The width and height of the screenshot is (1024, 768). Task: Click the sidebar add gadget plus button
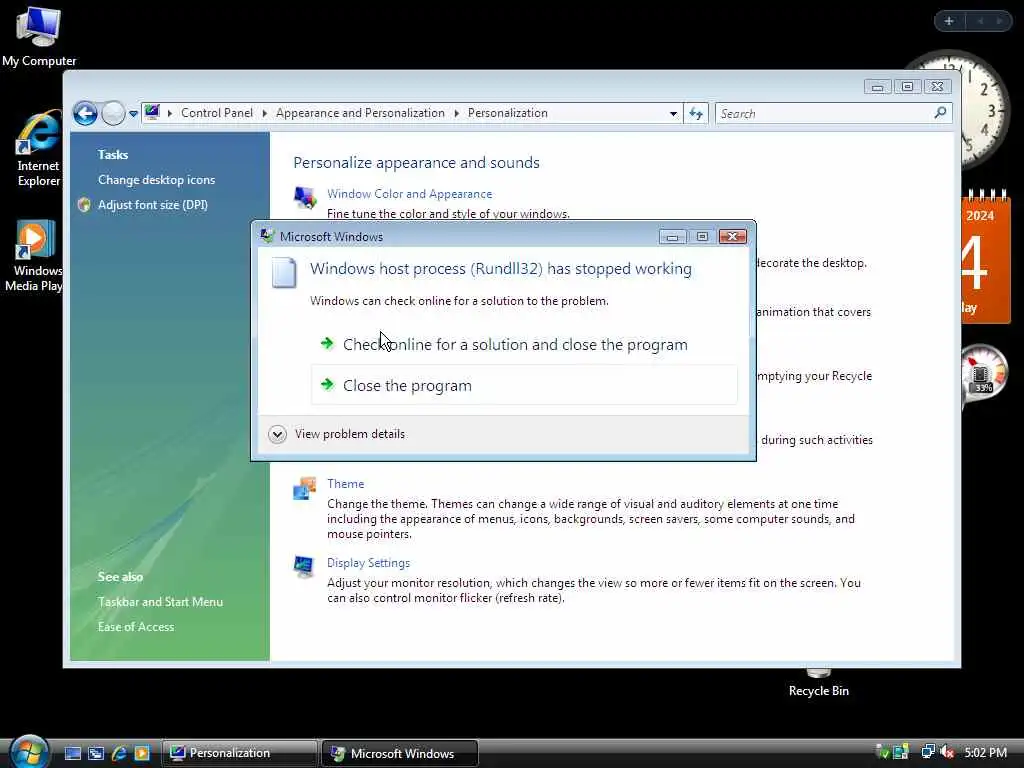(x=949, y=21)
